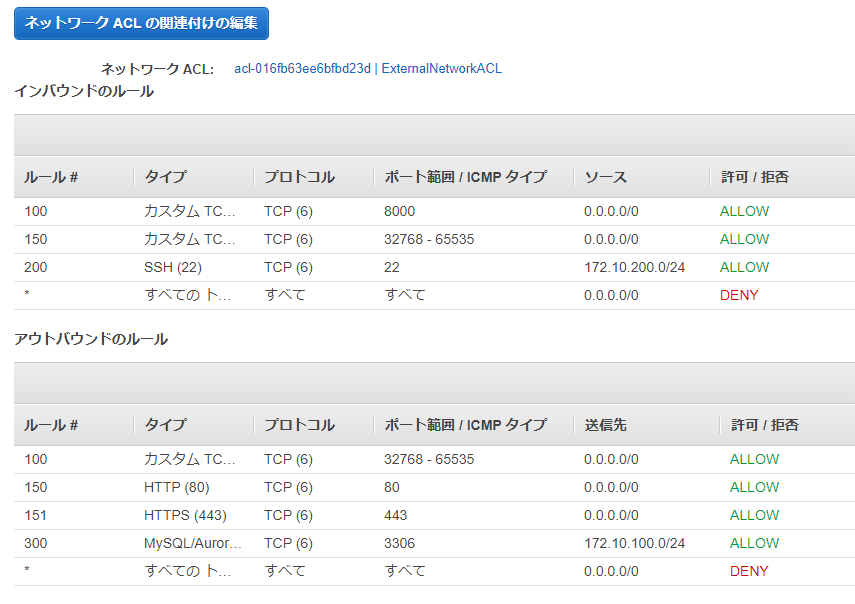
Task: Select outbound HTTP (80) type cell
Action: point(177,487)
